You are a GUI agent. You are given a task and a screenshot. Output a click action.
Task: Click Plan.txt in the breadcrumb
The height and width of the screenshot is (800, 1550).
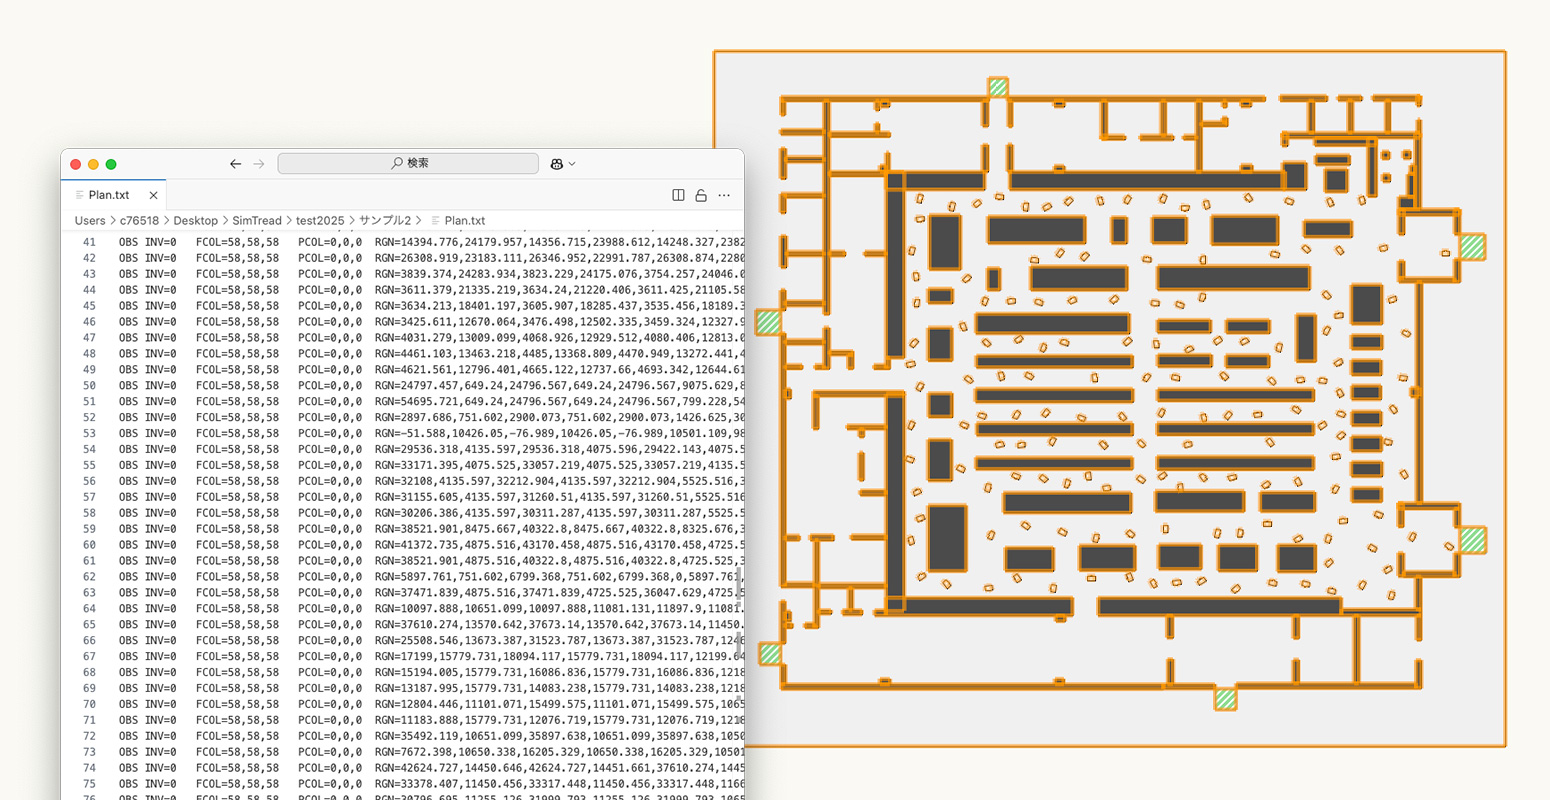464,220
